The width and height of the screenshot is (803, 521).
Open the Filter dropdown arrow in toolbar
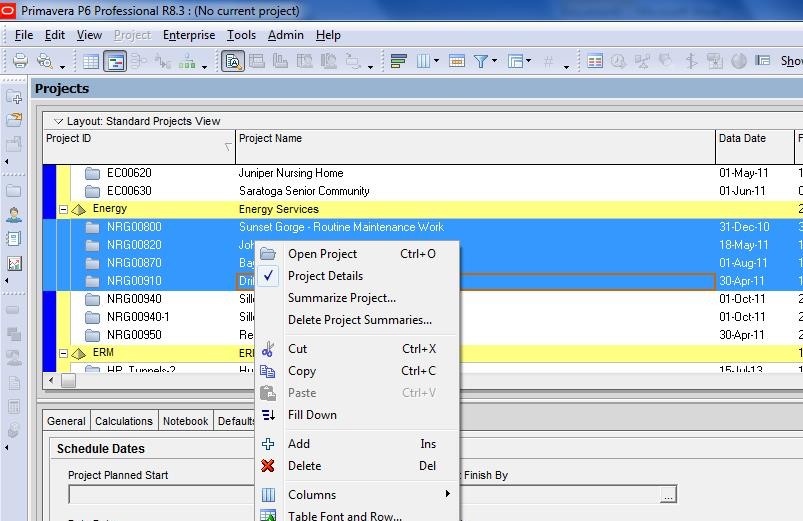tap(495, 61)
